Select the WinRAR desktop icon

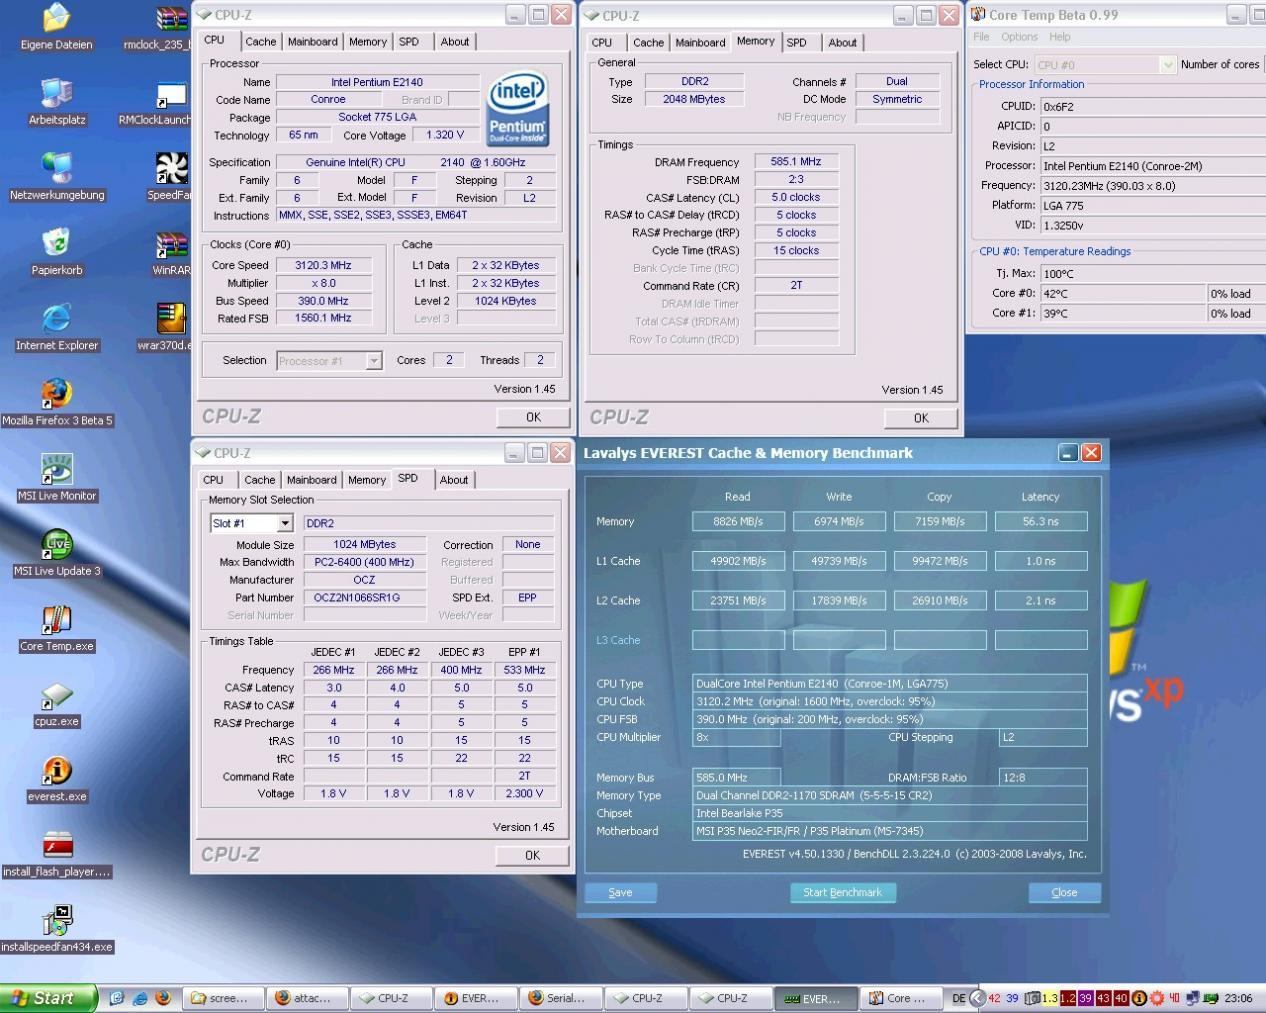point(171,252)
